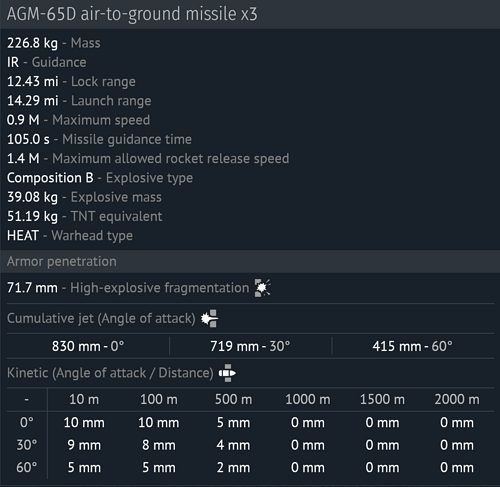Click the high-explosive fragmentation explosion icon
500x487 pixels.
point(263,288)
